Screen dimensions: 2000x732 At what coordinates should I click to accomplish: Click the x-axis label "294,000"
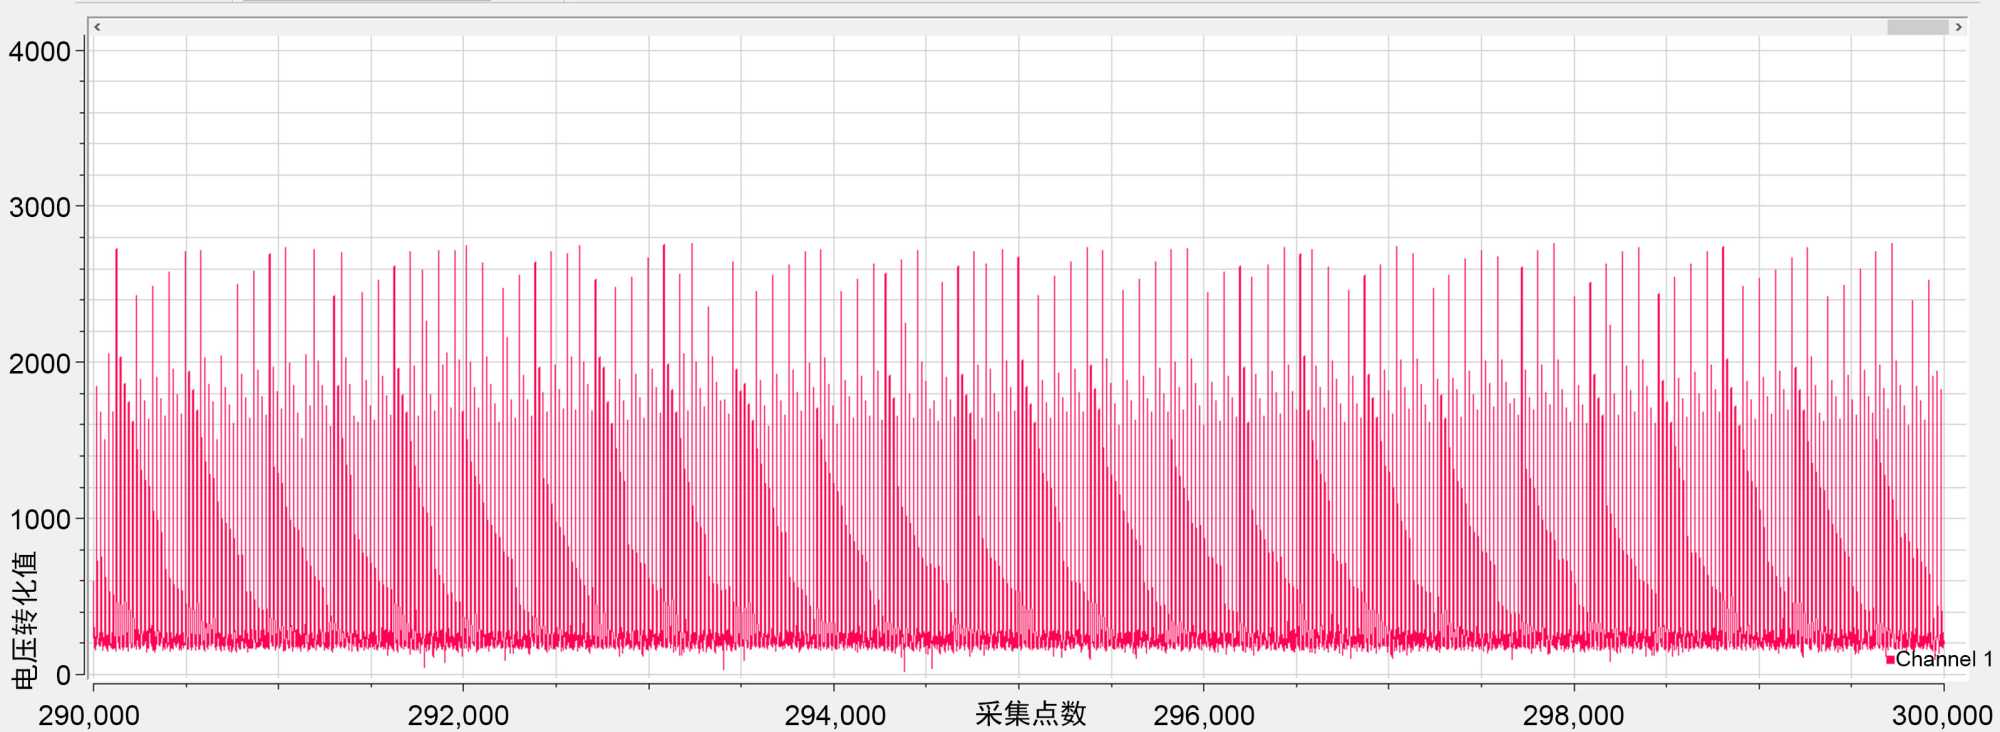click(835, 716)
